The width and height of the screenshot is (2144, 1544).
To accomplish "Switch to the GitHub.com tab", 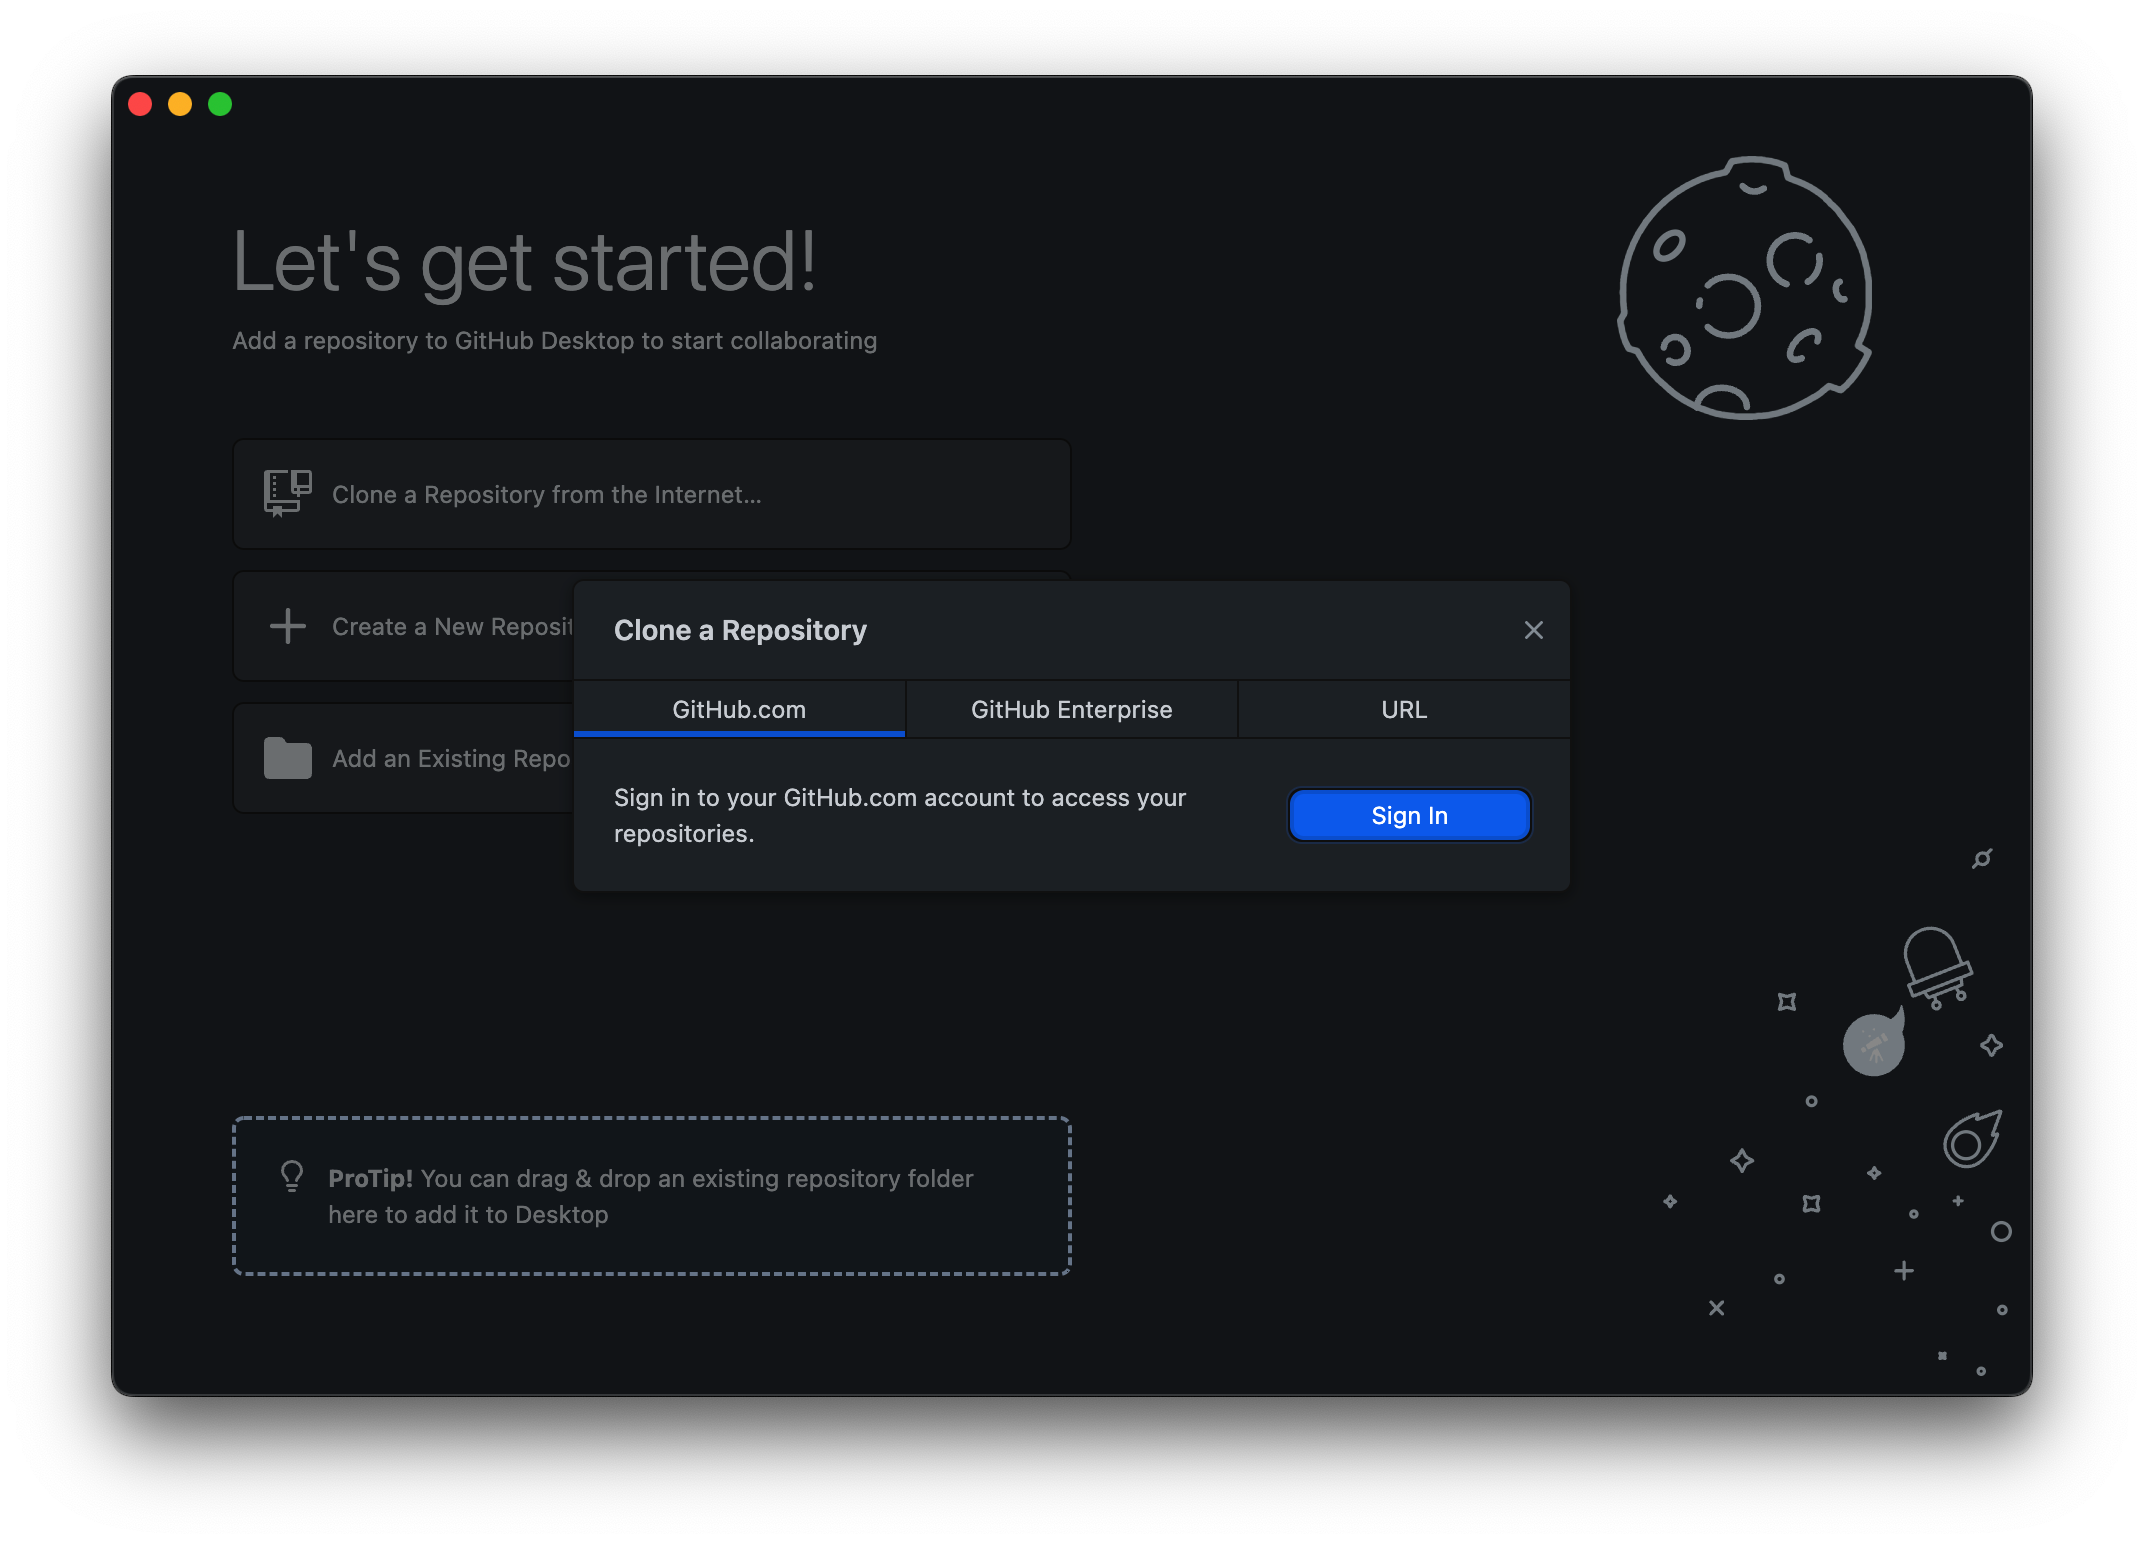I will tap(739, 710).
